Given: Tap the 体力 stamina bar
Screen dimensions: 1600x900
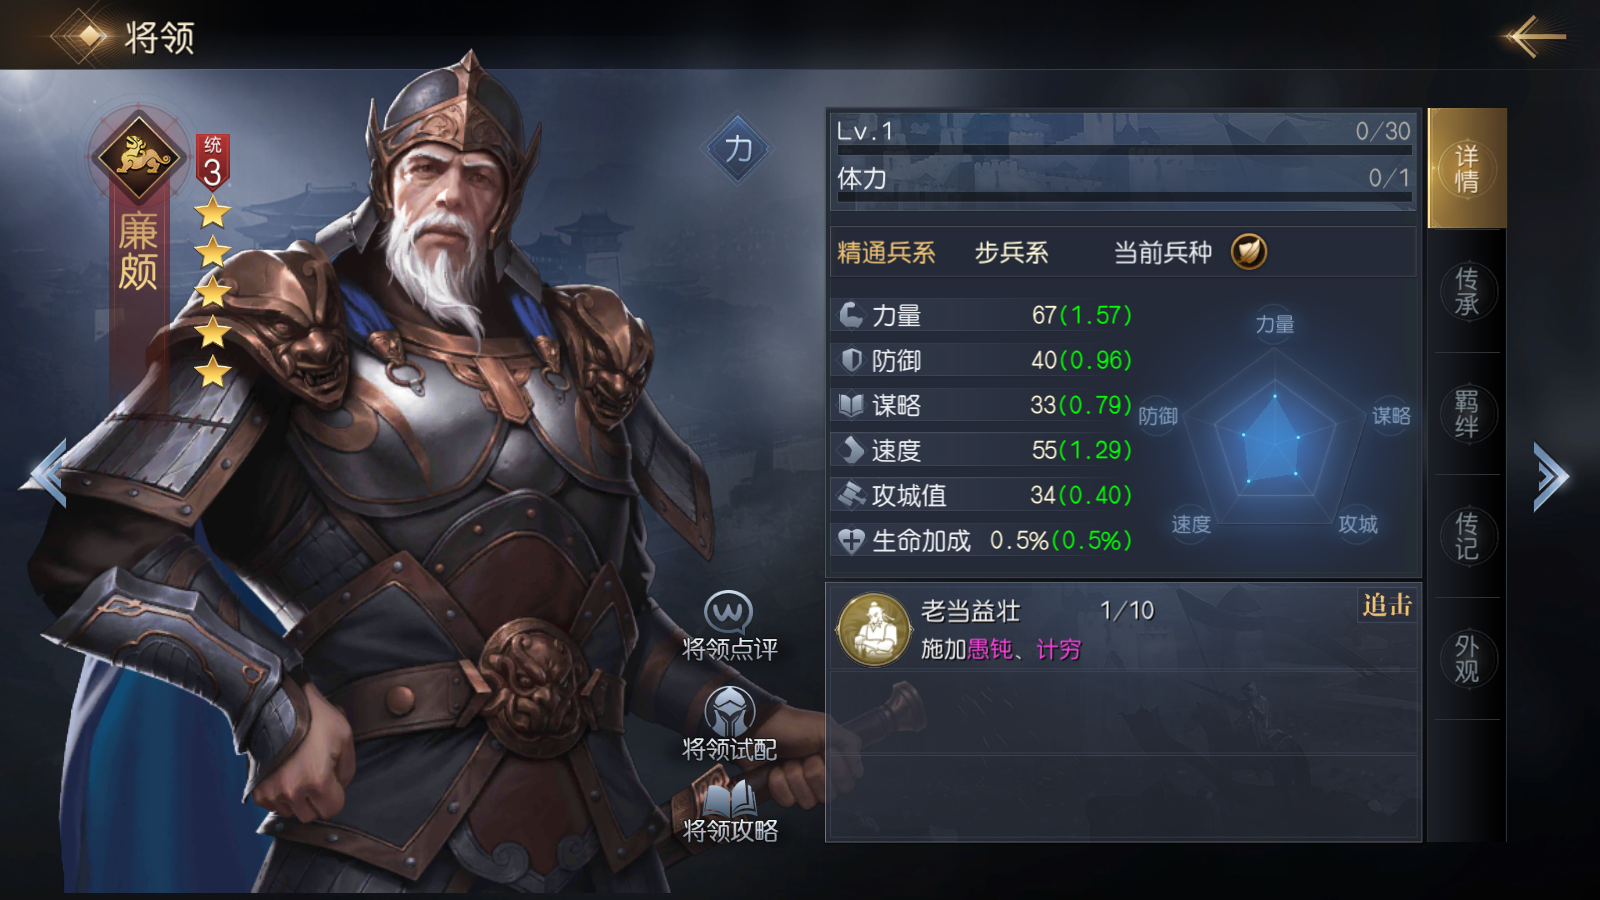Looking at the screenshot, I should click(x=1124, y=197).
